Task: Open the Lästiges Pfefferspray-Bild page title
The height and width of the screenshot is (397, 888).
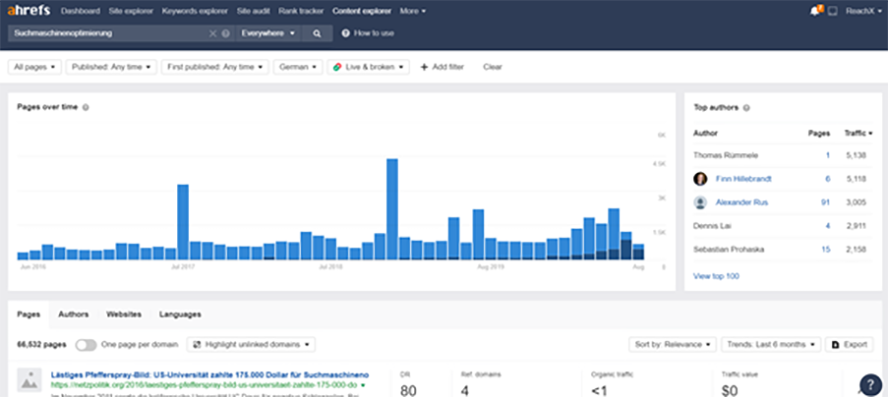Action: tap(210, 375)
